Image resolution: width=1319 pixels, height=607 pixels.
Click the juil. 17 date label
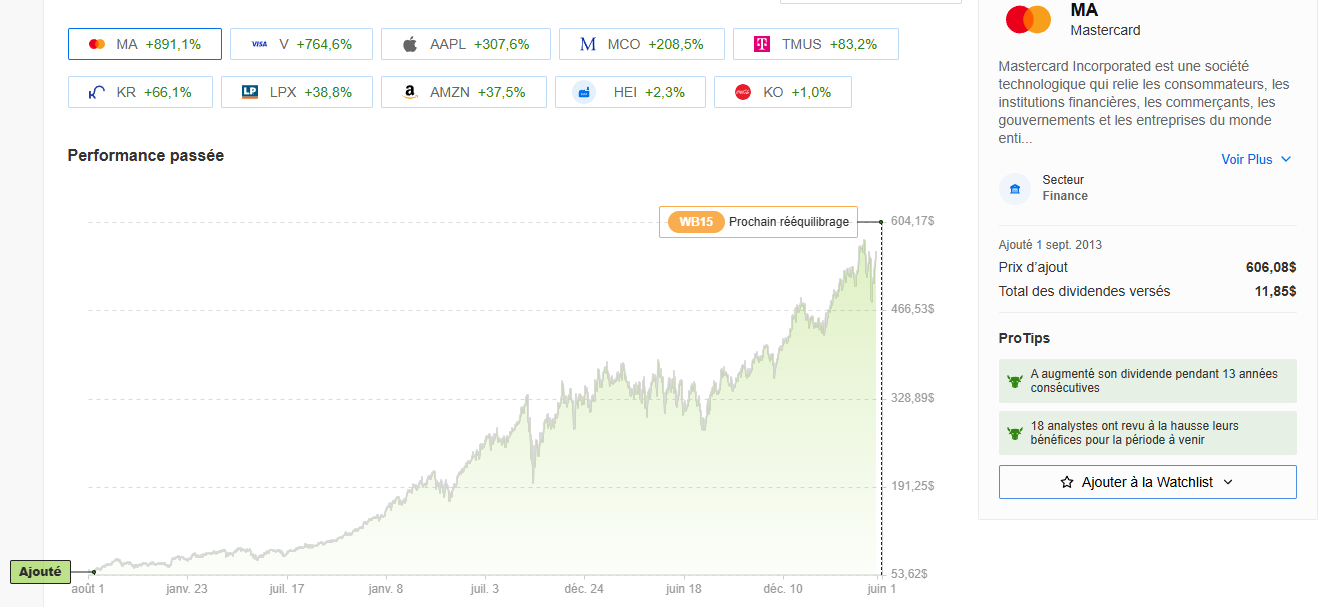click(x=286, y=589)
